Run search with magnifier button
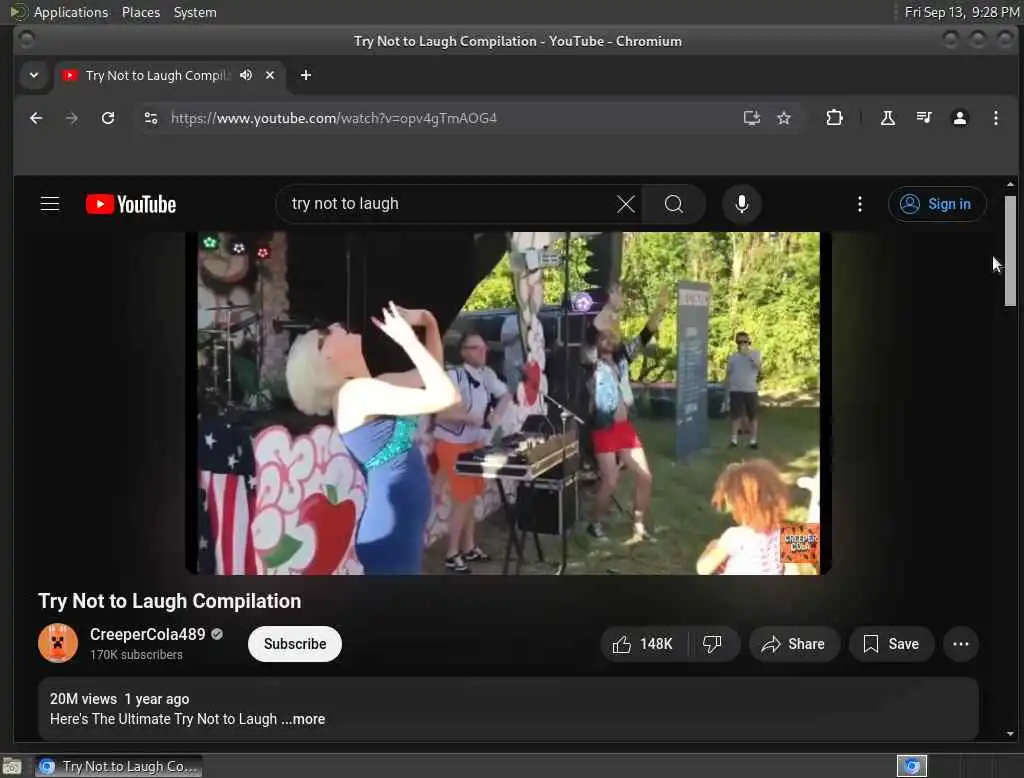The image size is (1024, 778). (x=673, y=204)
